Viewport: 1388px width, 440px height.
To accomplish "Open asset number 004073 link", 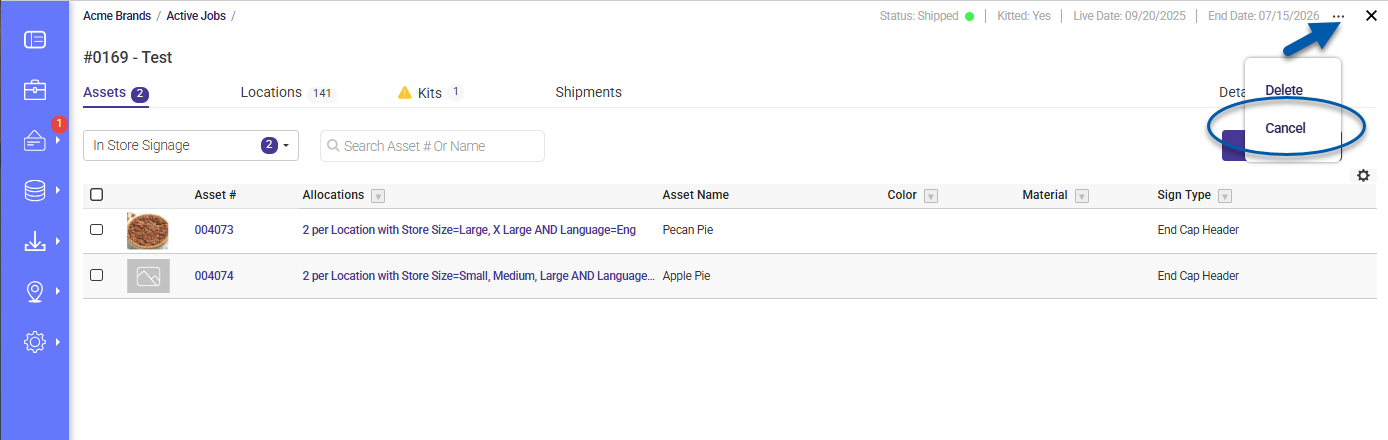I will (214, 230).
